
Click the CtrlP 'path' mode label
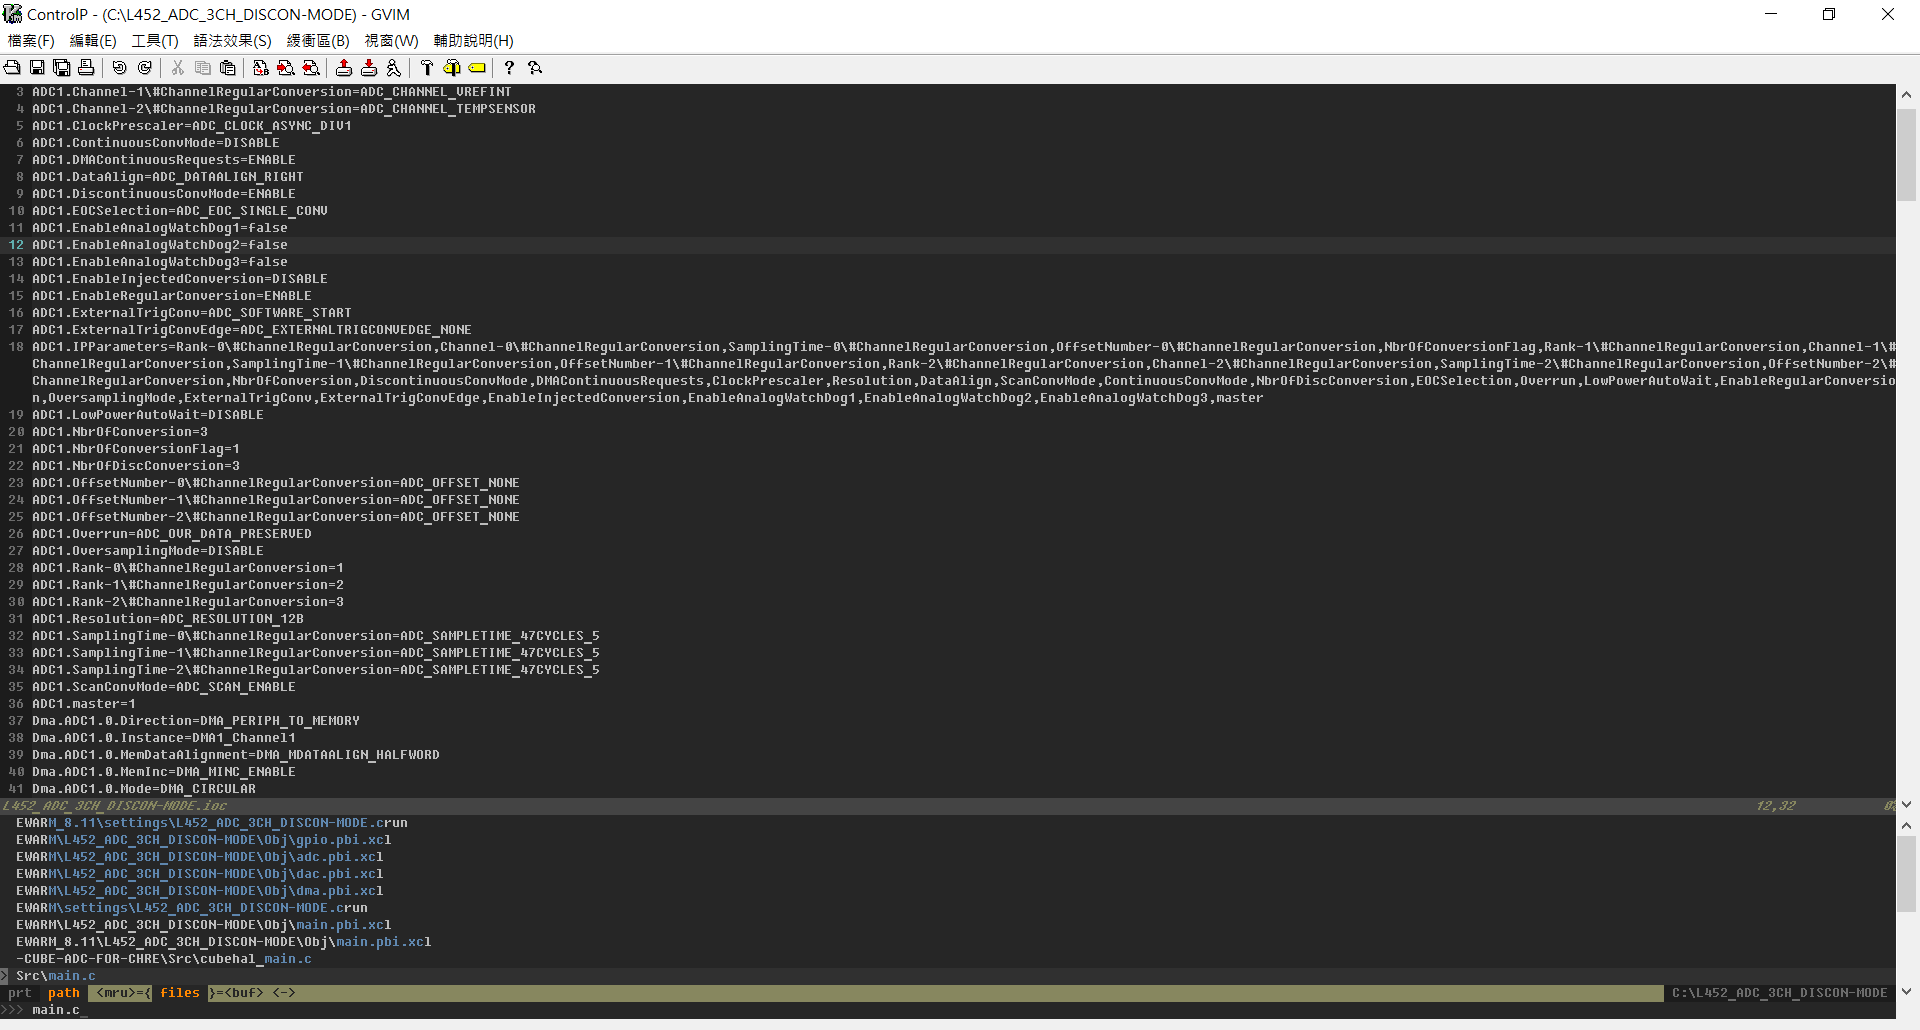tap(64, 993)
